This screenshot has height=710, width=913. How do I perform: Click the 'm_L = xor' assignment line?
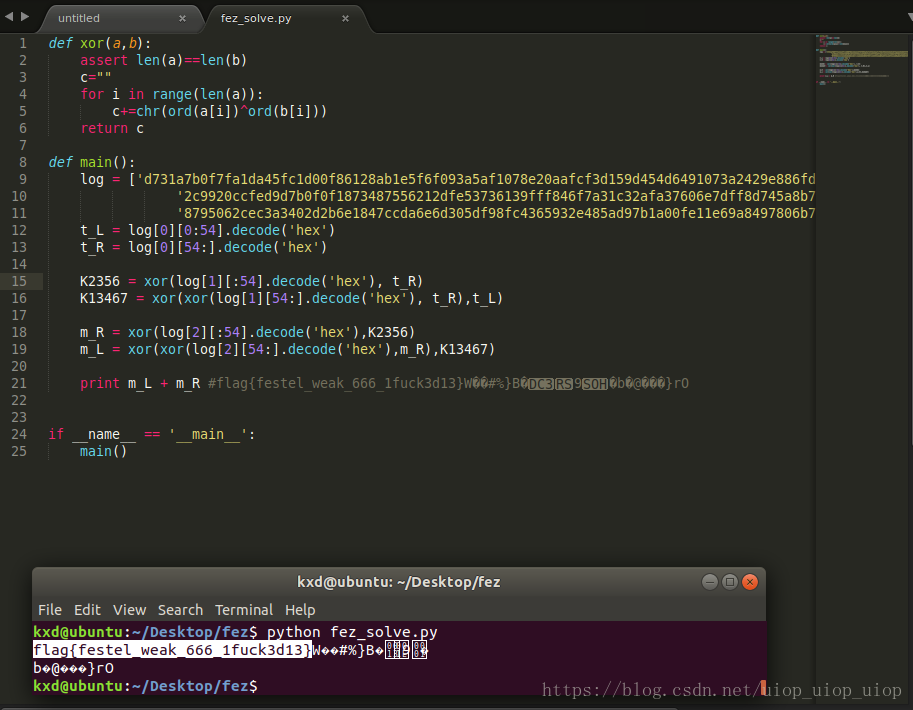coord(288,349)
